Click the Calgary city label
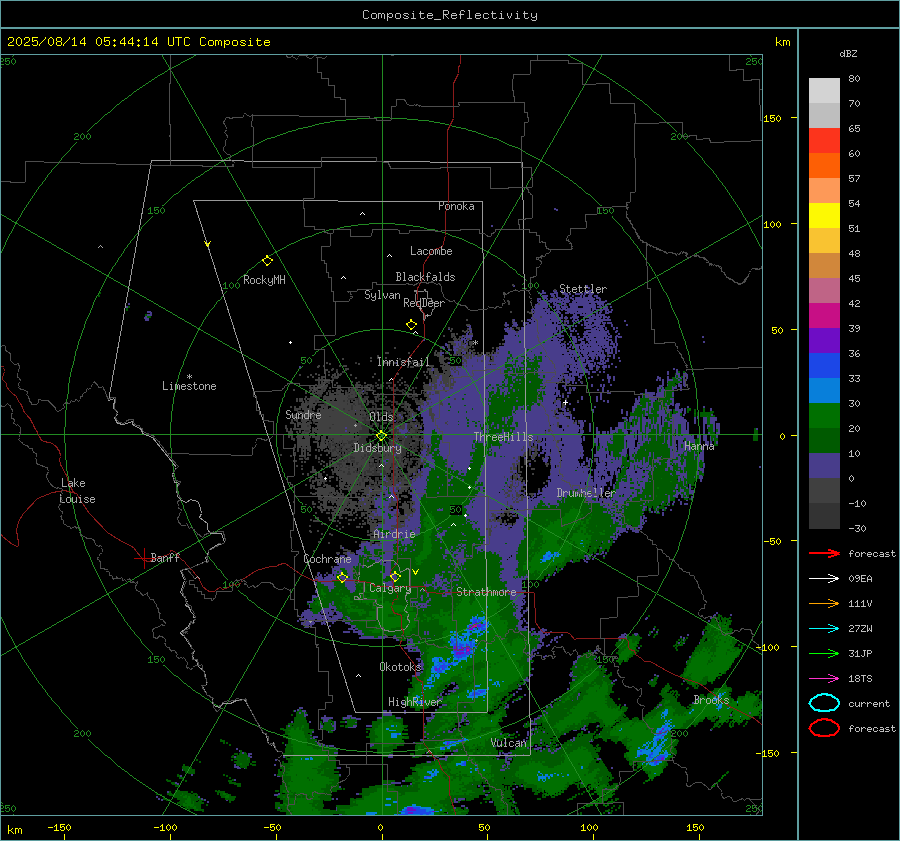The image size is (900, 841). (x=390, y=588)
